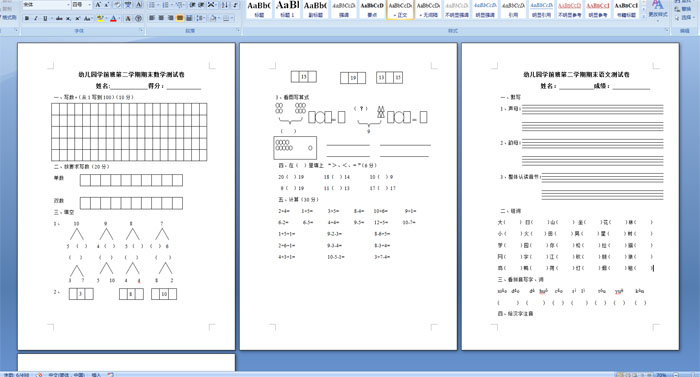
Task: Toggle justify paragraph alignment
Action: [179, 18]
